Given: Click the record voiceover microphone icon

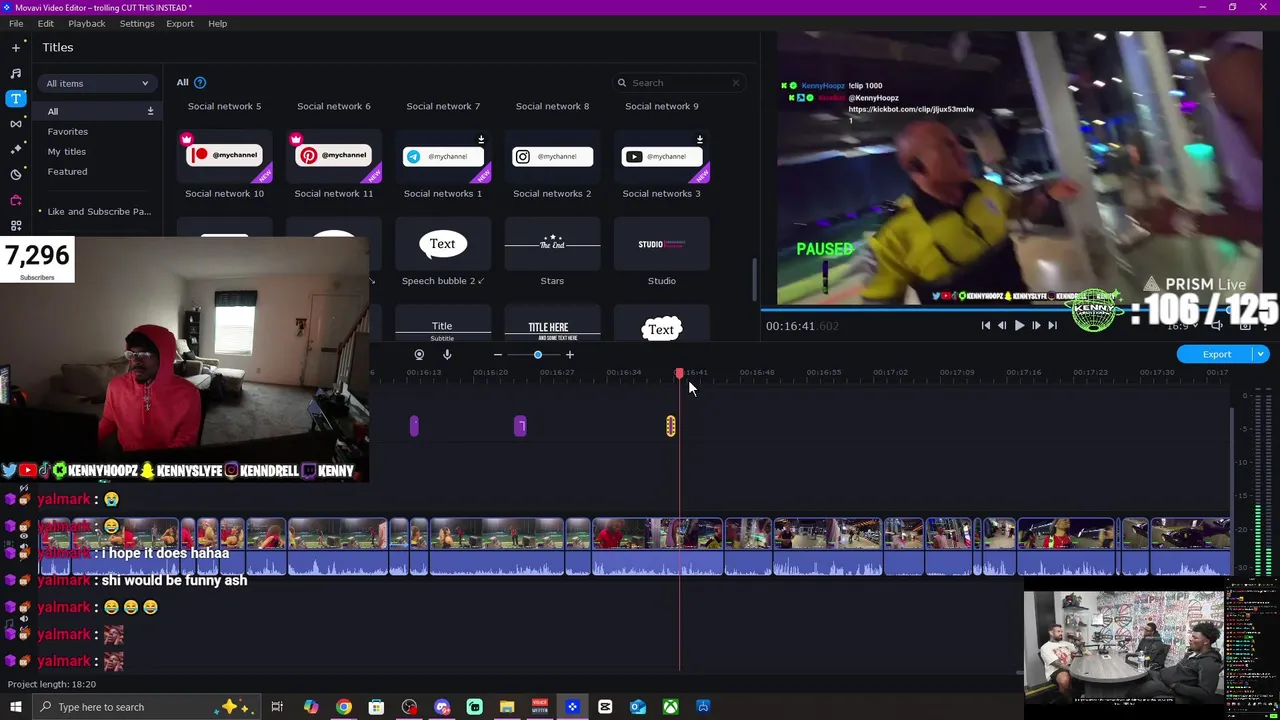Looking at the screenshot, I should click(447, 354).
